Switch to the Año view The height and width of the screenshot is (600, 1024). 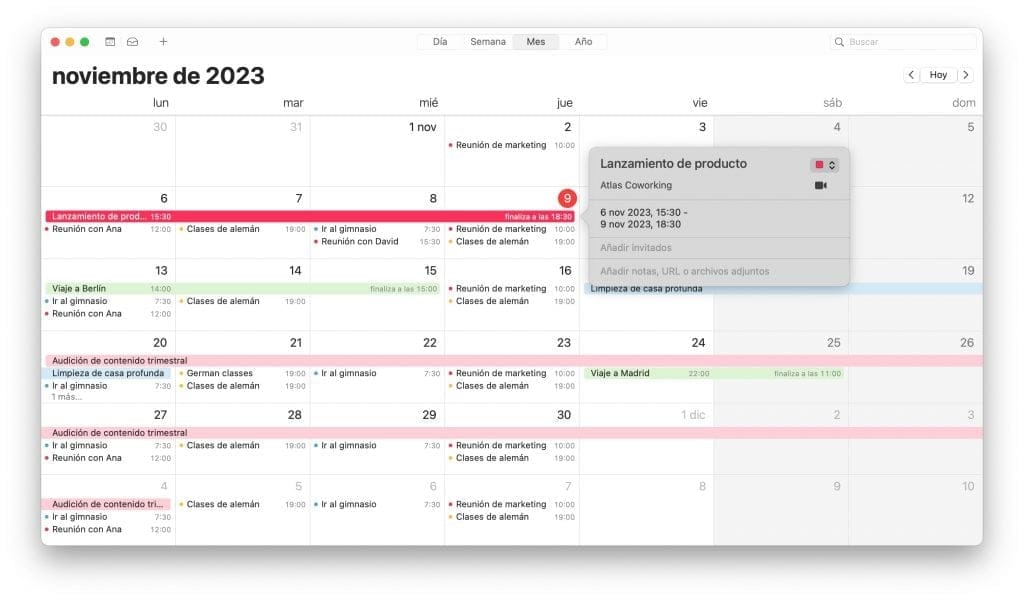tap(583, 41)
